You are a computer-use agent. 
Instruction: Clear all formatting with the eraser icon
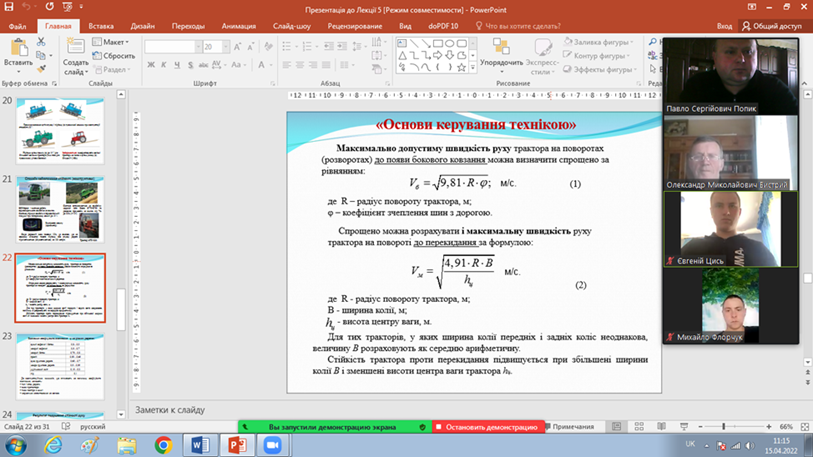[268, 47]
